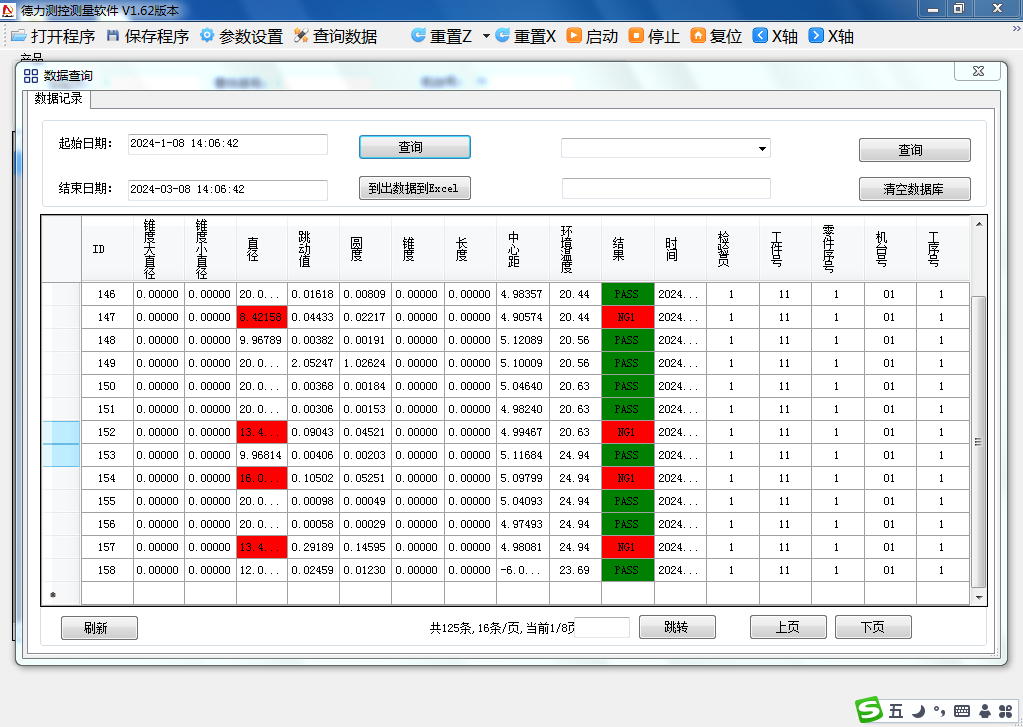Stop measurement with the 停止 icon

coord(636,36)
